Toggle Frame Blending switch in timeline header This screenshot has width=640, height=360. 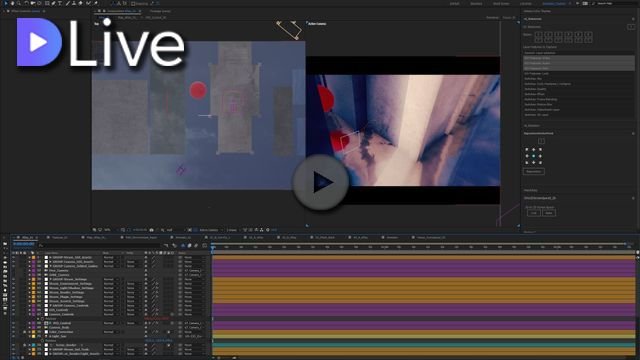[189, 245]
